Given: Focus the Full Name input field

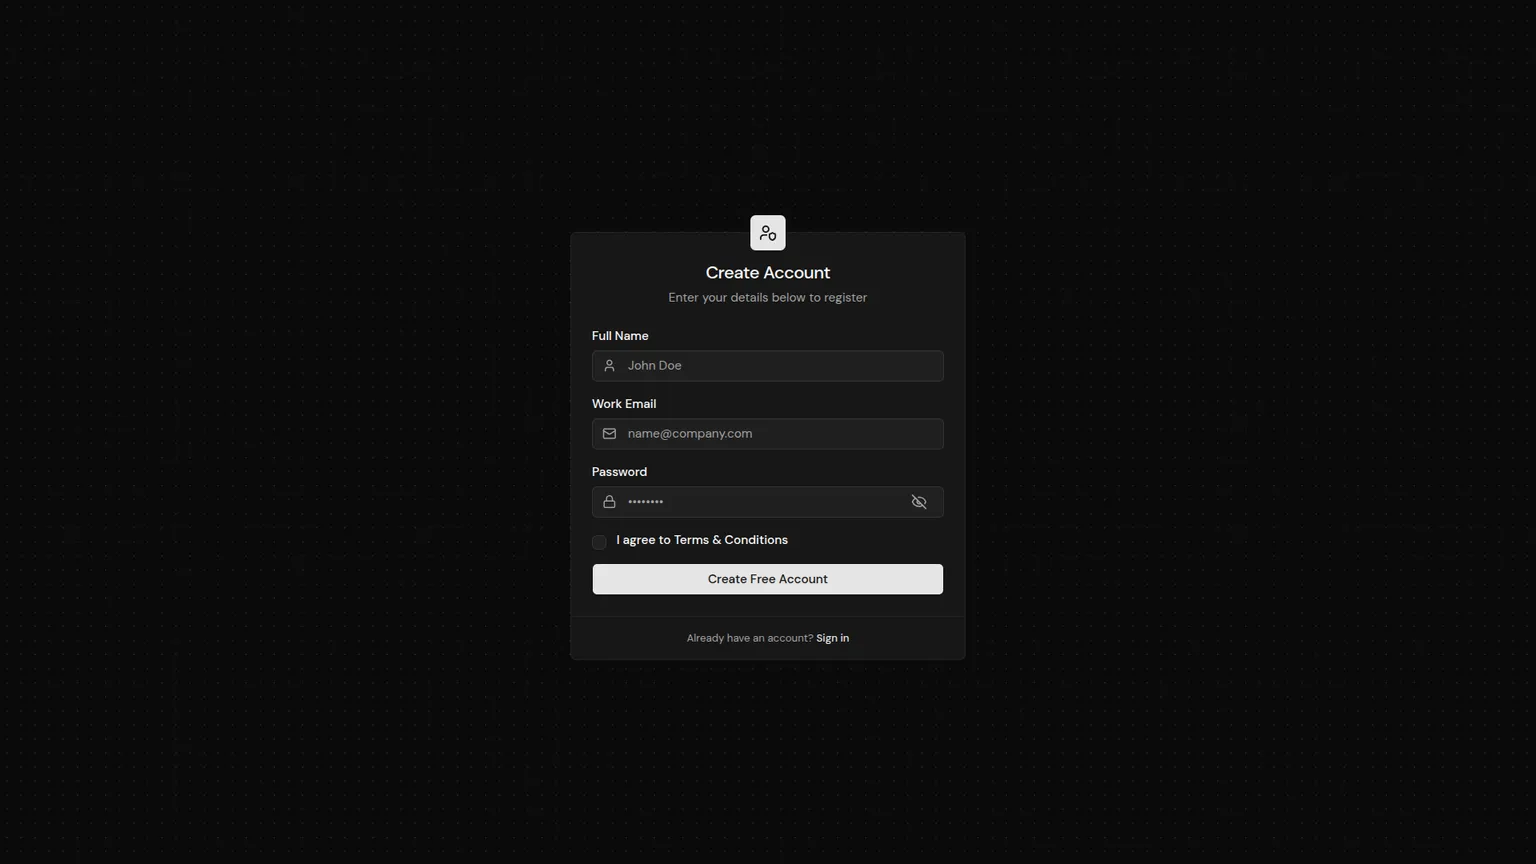Looking at the screenshot, I should [x=767, y=366].
